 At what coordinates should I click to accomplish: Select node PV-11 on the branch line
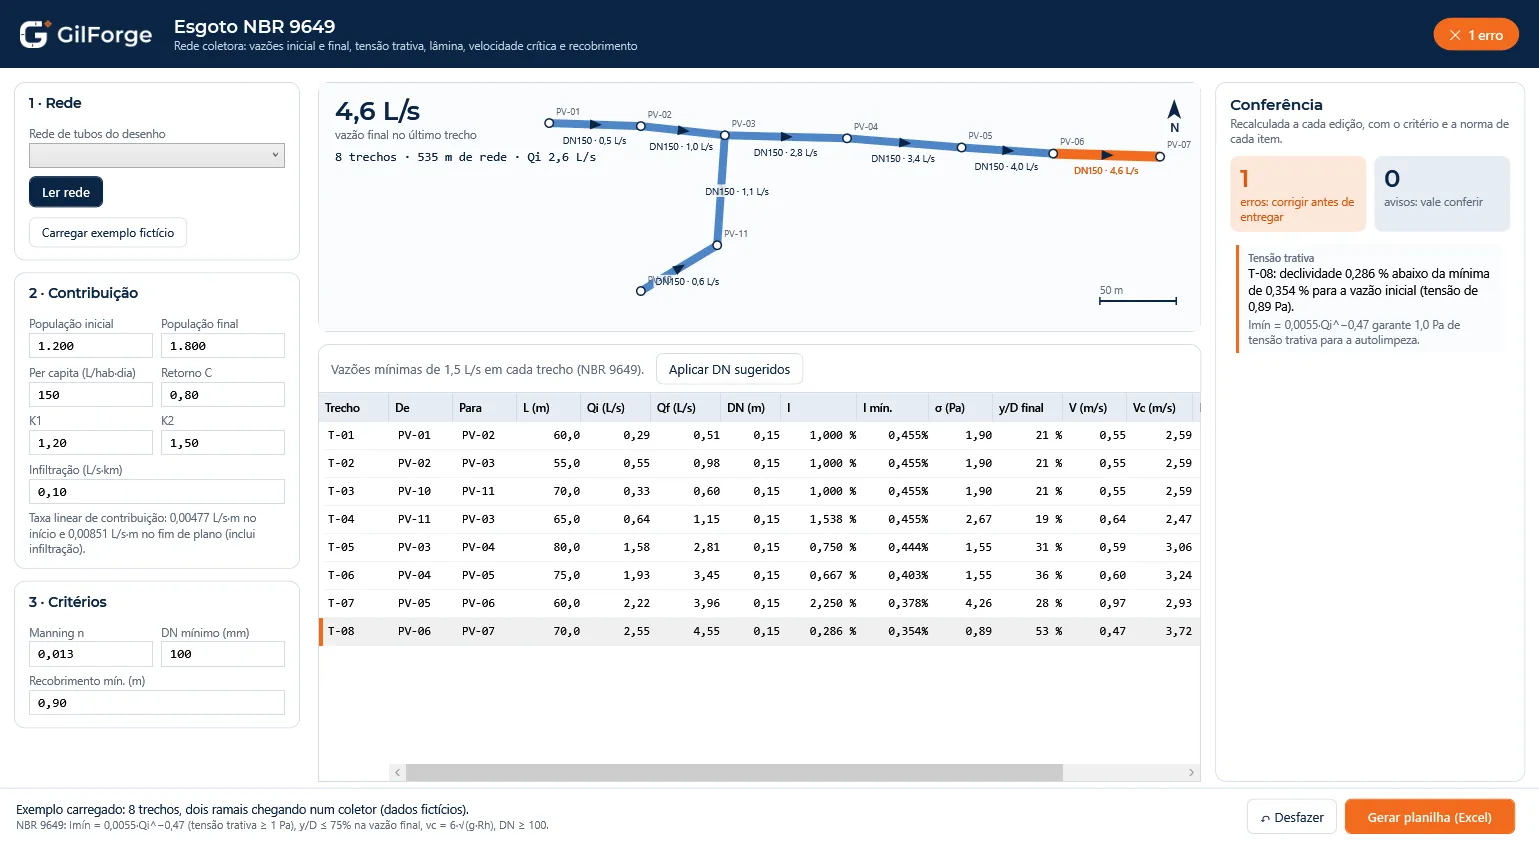pos(717,245)
